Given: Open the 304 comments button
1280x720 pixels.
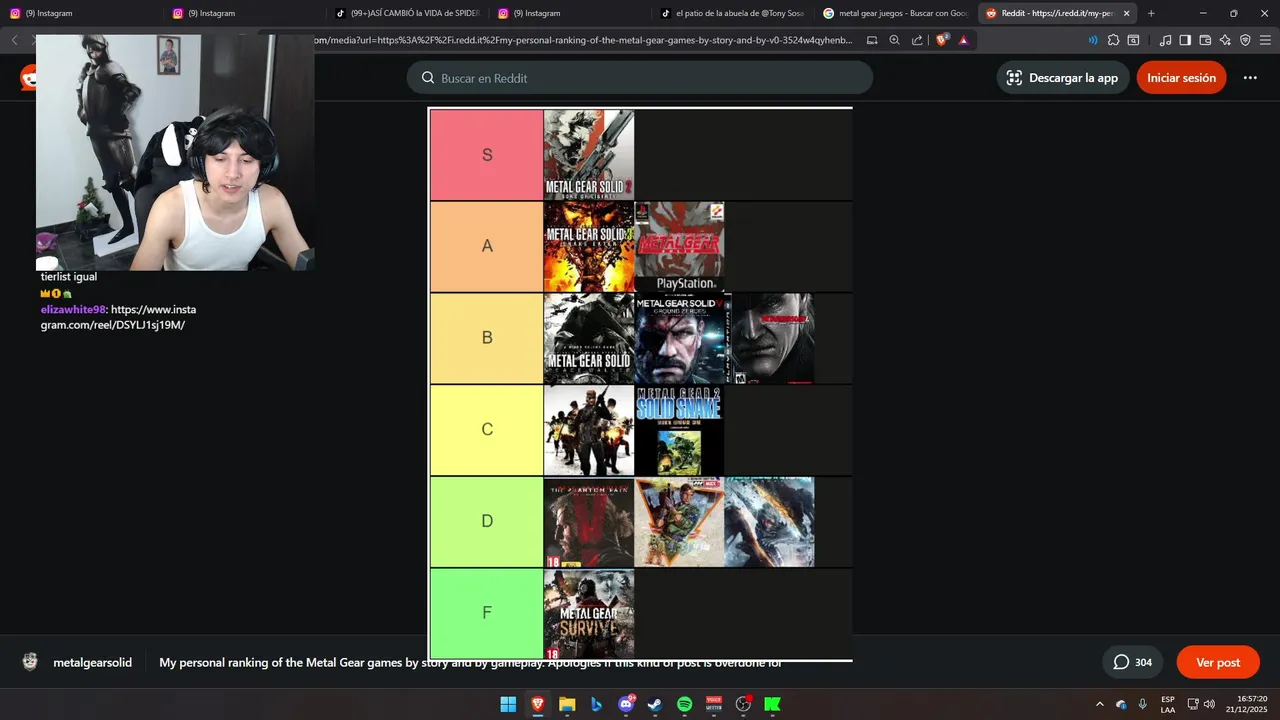Looking at the screenshot, I should pyautogui.click(x=1133, y=662).
